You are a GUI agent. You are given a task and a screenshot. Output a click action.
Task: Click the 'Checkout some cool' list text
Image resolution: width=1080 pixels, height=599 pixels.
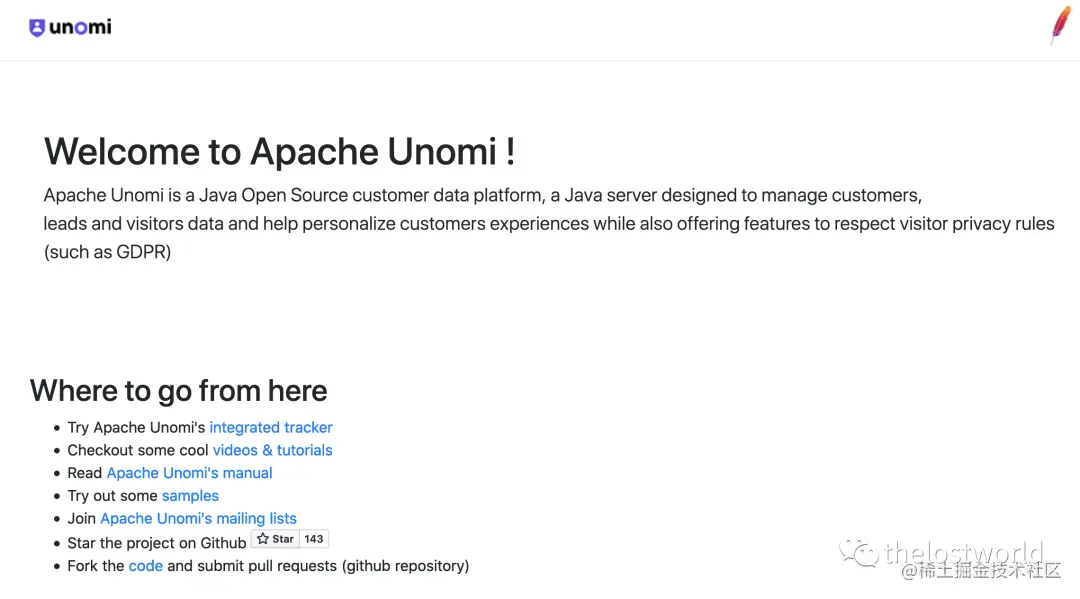[x=138, y=450]
